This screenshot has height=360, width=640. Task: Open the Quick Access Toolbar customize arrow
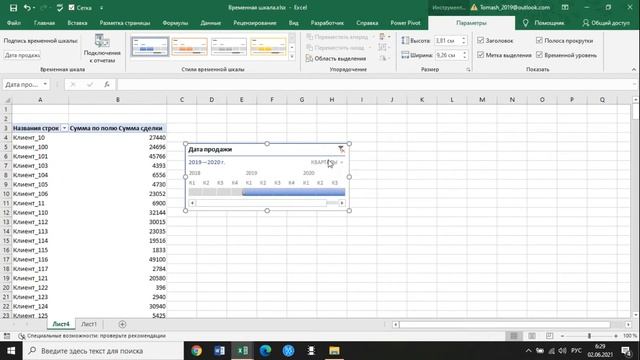click(x=101, y=8)
